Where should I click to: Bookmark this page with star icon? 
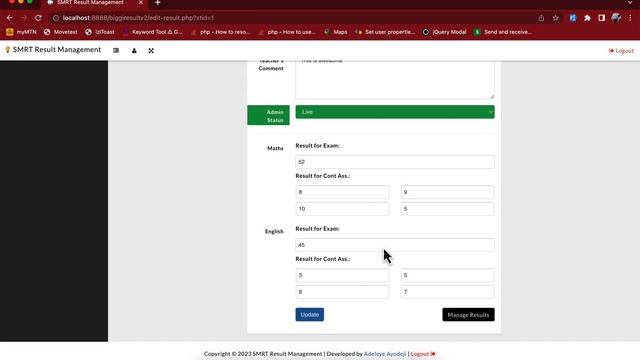[x=556, y=18]
